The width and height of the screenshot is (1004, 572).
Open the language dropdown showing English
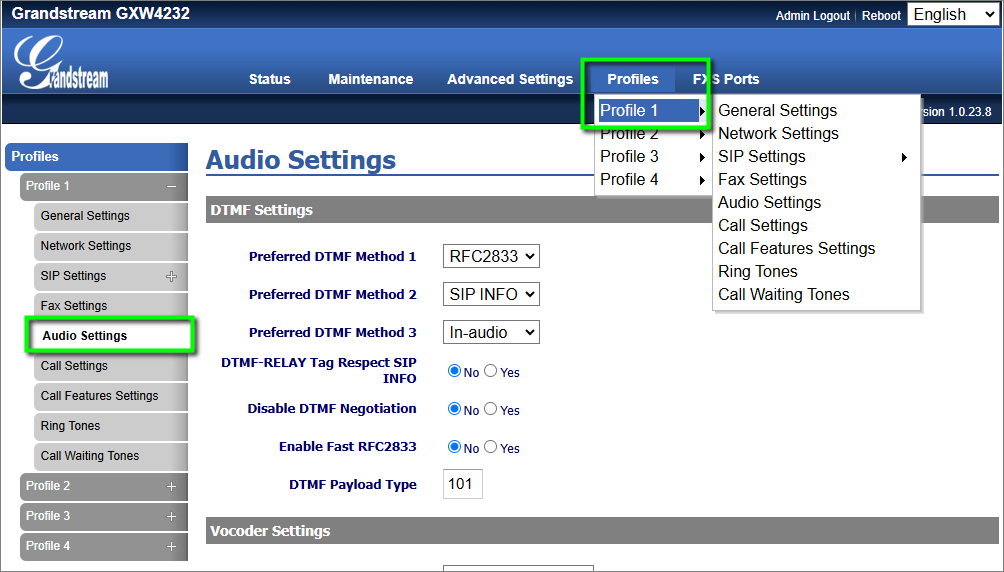click(x=953, y=14)
